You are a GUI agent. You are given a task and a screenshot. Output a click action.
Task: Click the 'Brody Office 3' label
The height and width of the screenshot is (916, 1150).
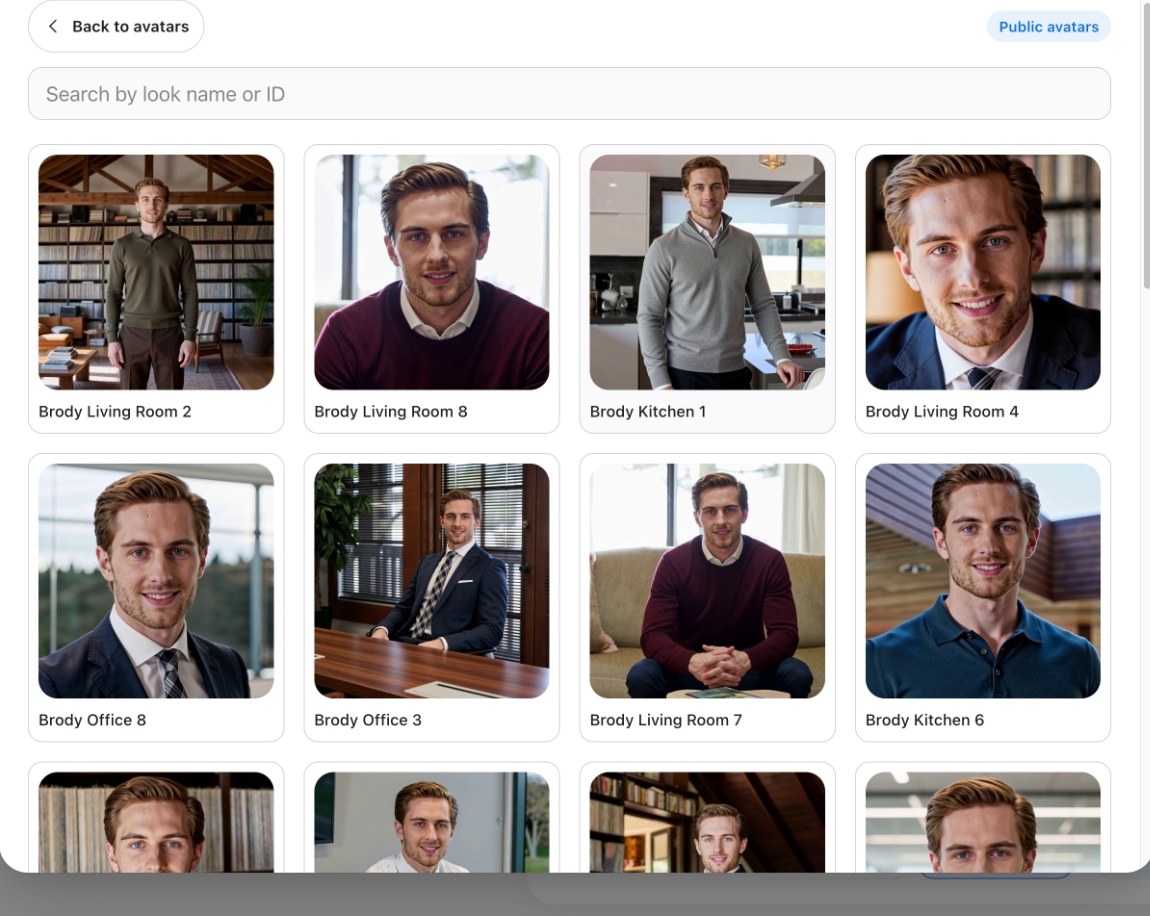click(368, 720)
